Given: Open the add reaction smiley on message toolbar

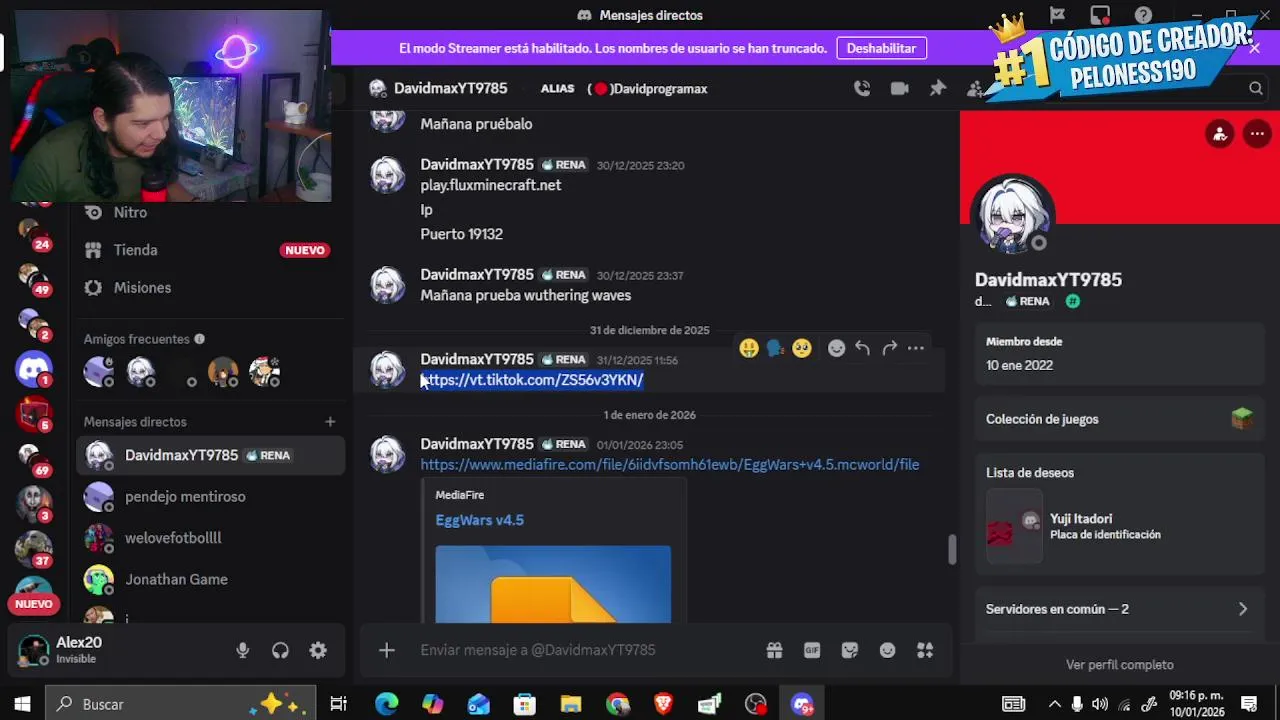Looking at the screenshot, I should (837, 348).
